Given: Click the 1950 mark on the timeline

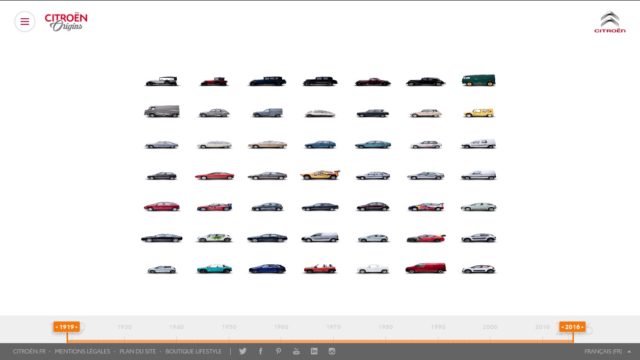Looking at the screenshot, I should [x=229, y=327].
